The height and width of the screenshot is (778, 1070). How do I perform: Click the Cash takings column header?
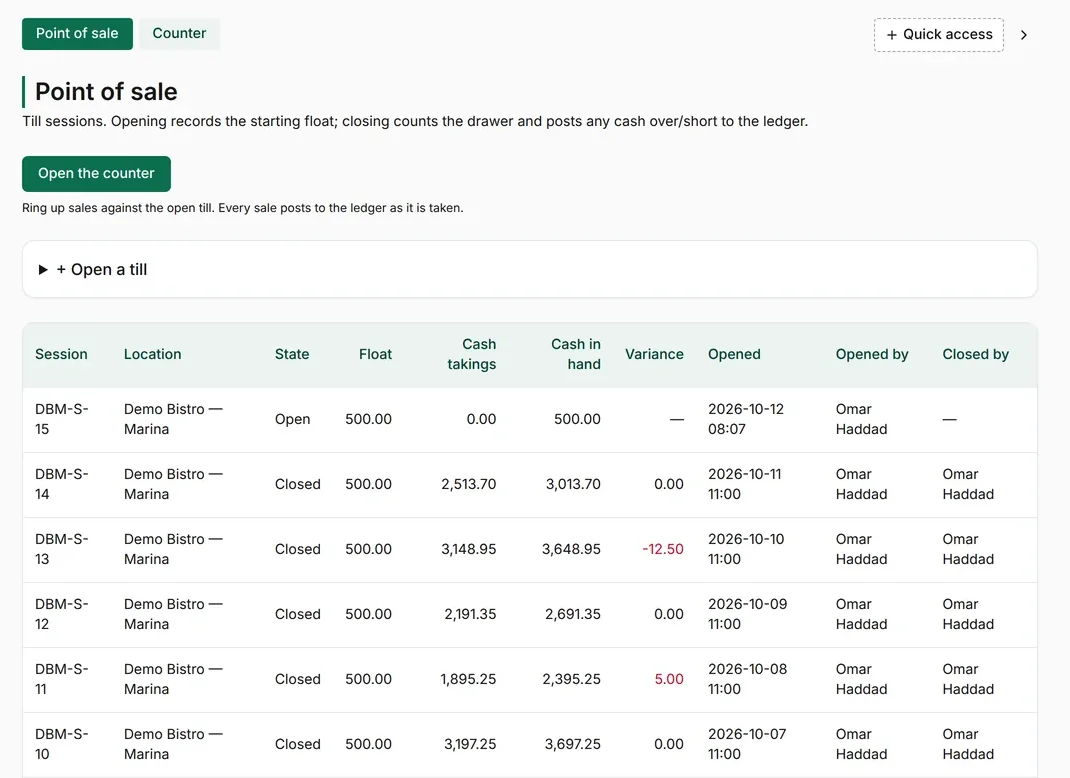click(x=472, y=354)
